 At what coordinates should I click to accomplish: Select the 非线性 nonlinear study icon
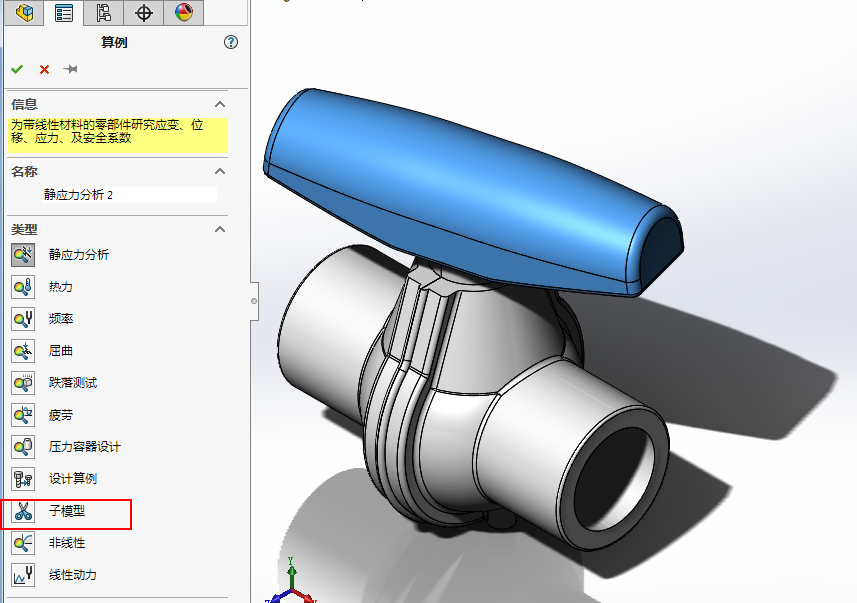coord(23,543)
